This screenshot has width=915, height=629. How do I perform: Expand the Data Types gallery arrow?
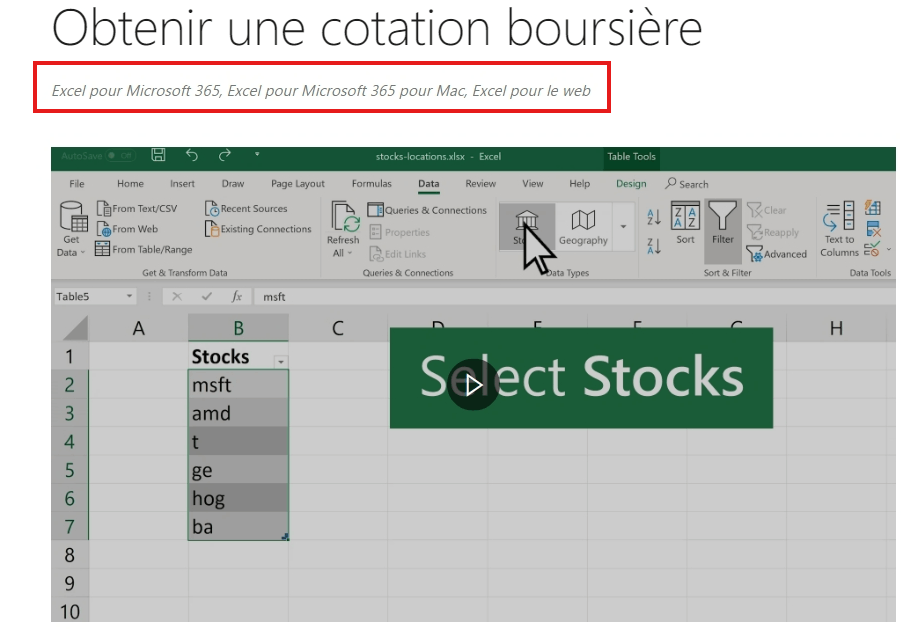point(623,227)
